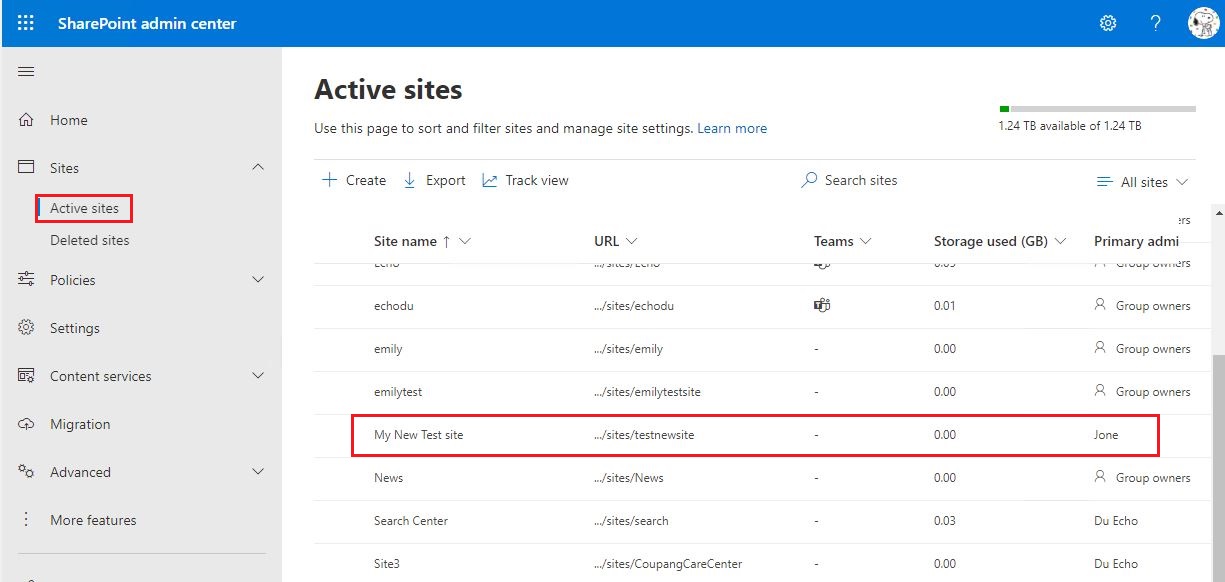Create a new site
1225x582 pixels.
(352, 180)
